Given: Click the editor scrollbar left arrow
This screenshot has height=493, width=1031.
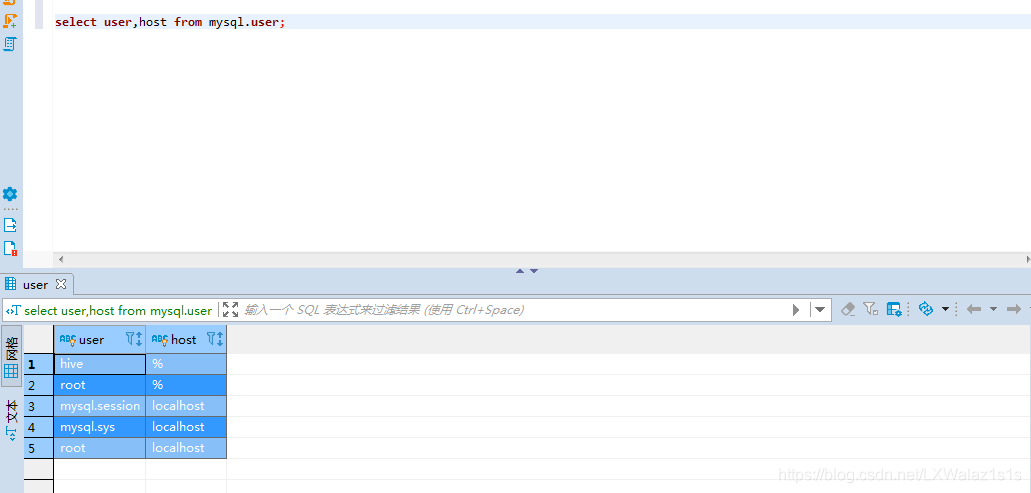Looking at the screenshot, I should [60, 260].
